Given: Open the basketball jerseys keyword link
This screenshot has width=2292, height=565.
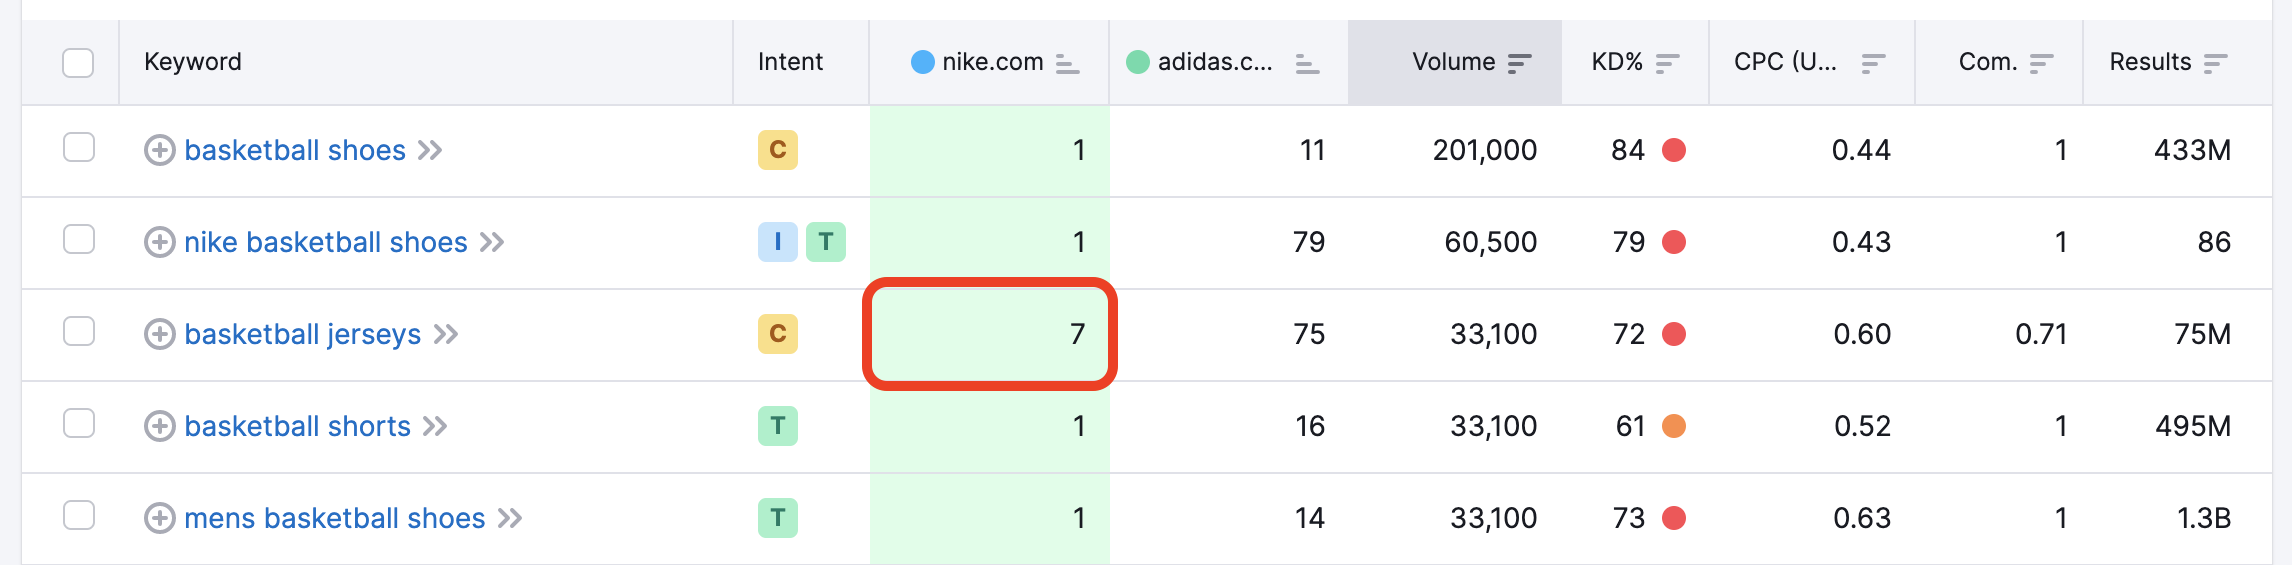Looking at the screenshot, I should 303,334.
